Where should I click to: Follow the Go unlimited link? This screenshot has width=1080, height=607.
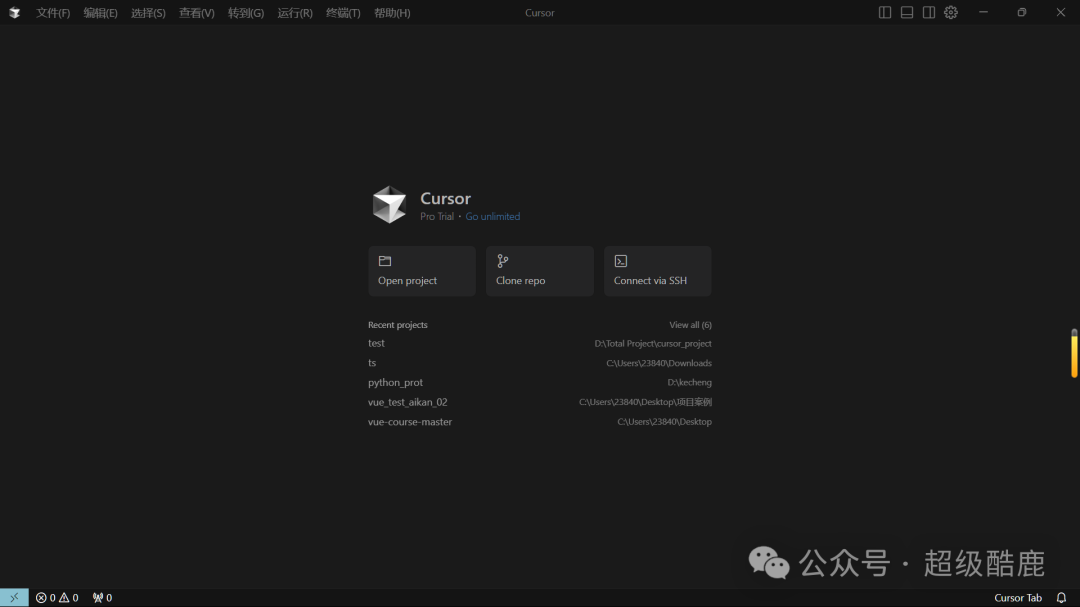(492, 216)
